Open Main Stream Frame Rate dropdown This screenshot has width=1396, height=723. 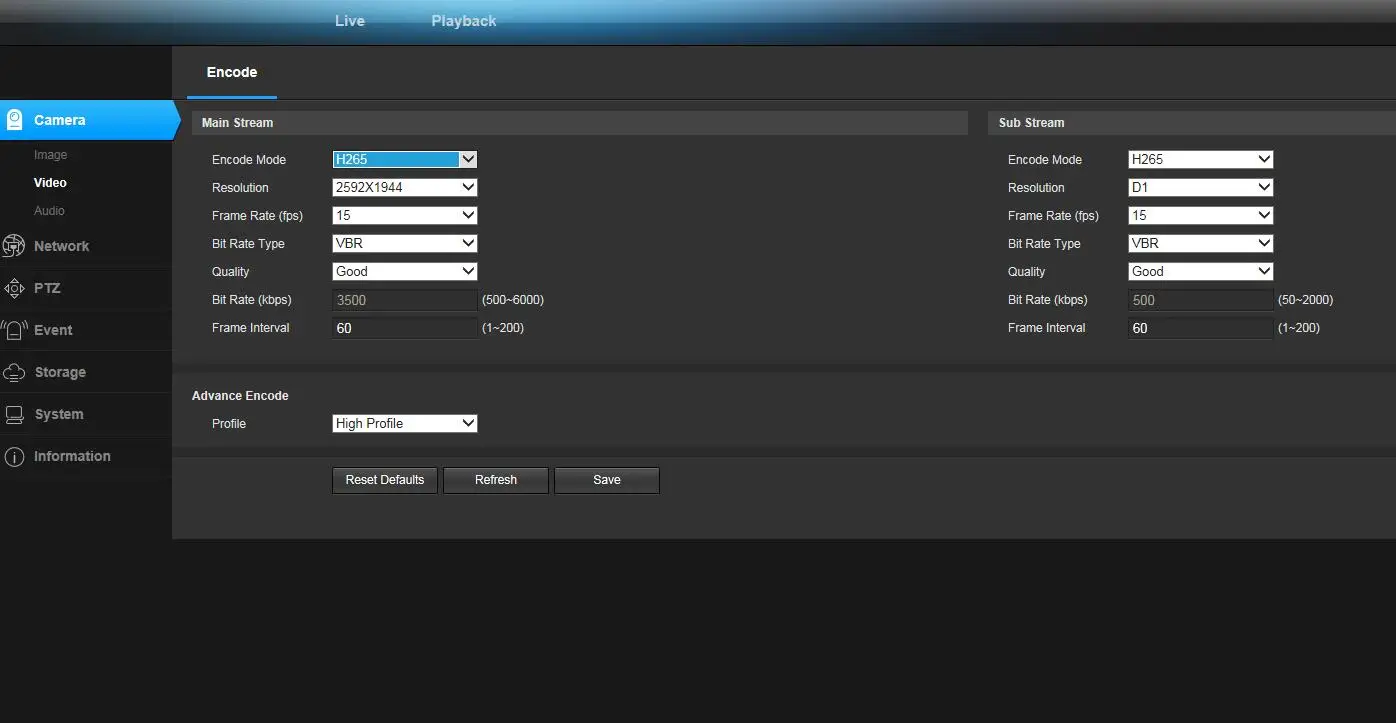point(405,215)
